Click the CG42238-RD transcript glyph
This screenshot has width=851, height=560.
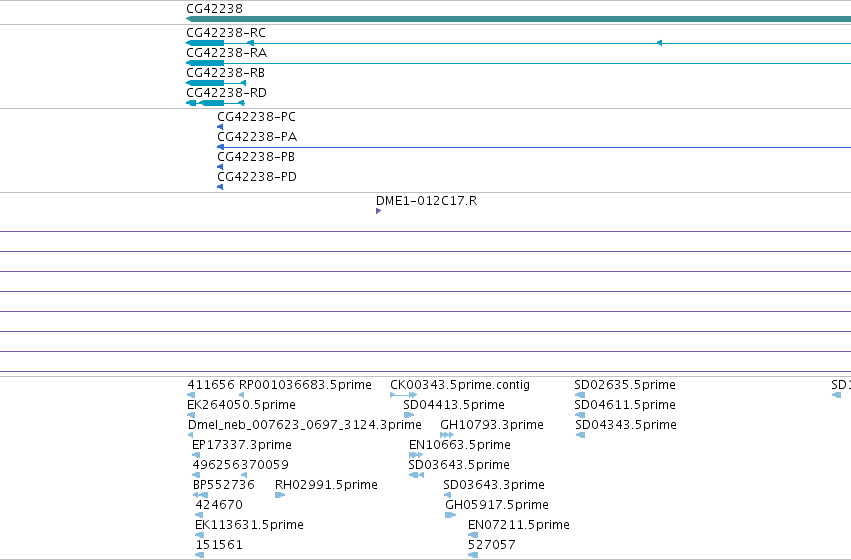click(215, 103)
